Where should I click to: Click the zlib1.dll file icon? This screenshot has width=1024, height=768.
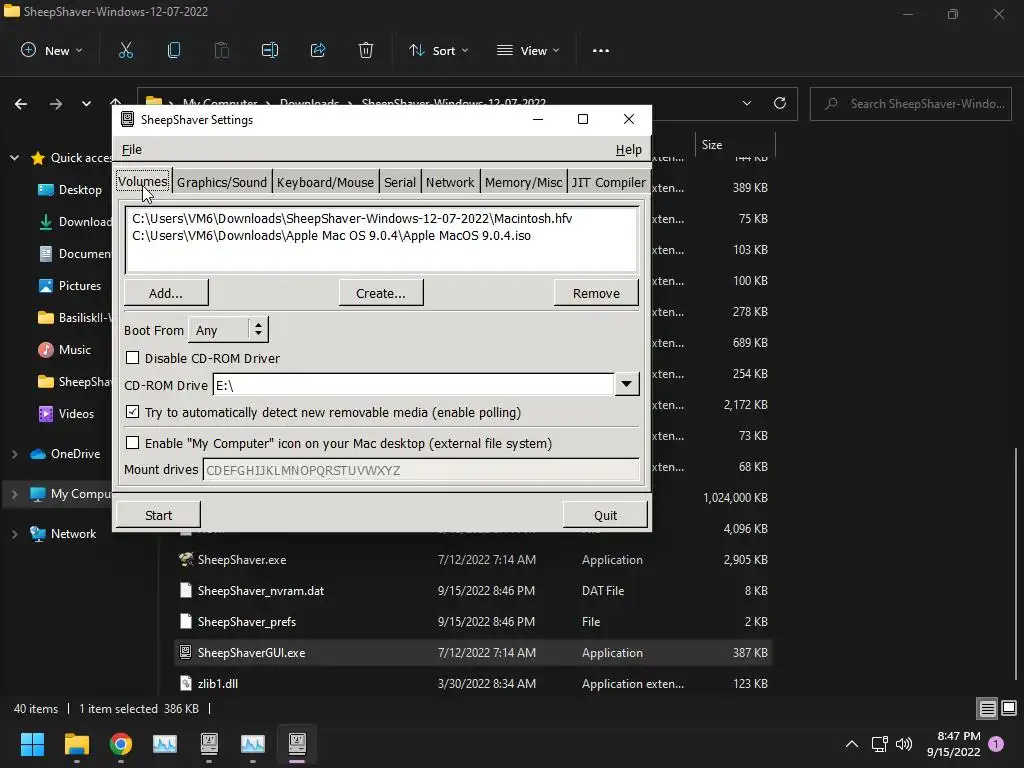click(x=186, y=684)
